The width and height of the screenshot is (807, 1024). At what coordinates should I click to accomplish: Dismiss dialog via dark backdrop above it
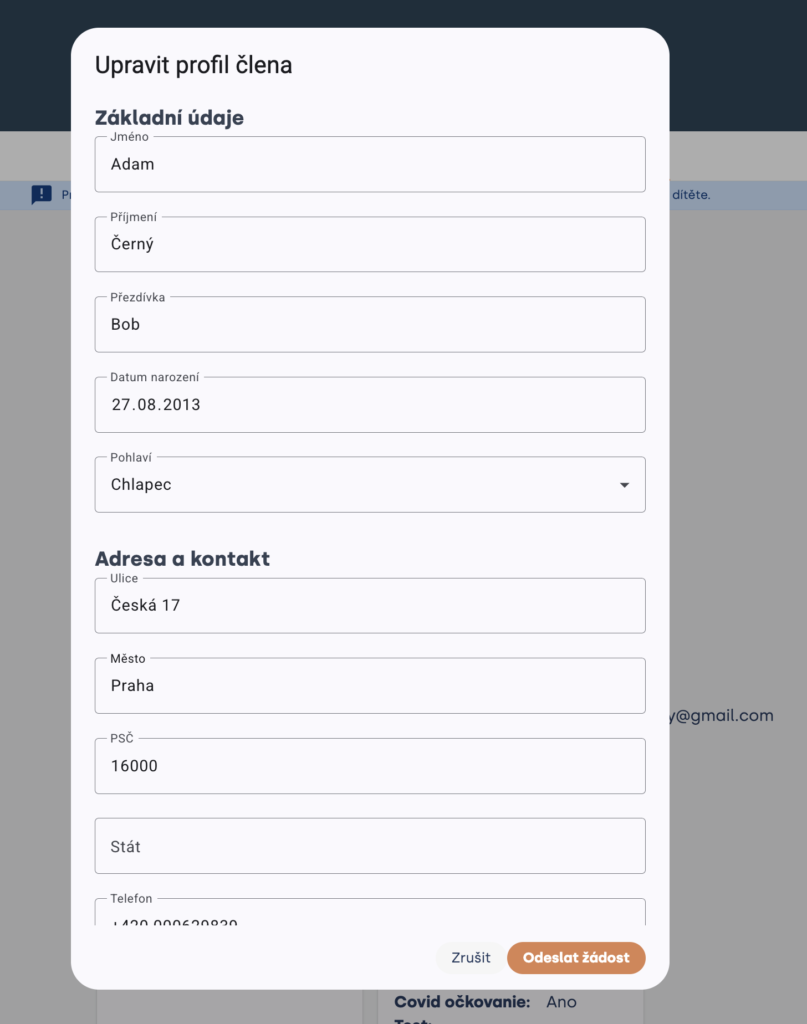pyautogui.click(x=738, y=65)
